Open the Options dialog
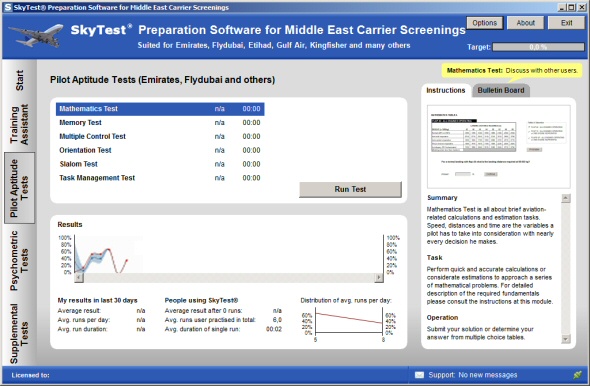The width and height of the screenshot is (590, 386). (485, 23)
